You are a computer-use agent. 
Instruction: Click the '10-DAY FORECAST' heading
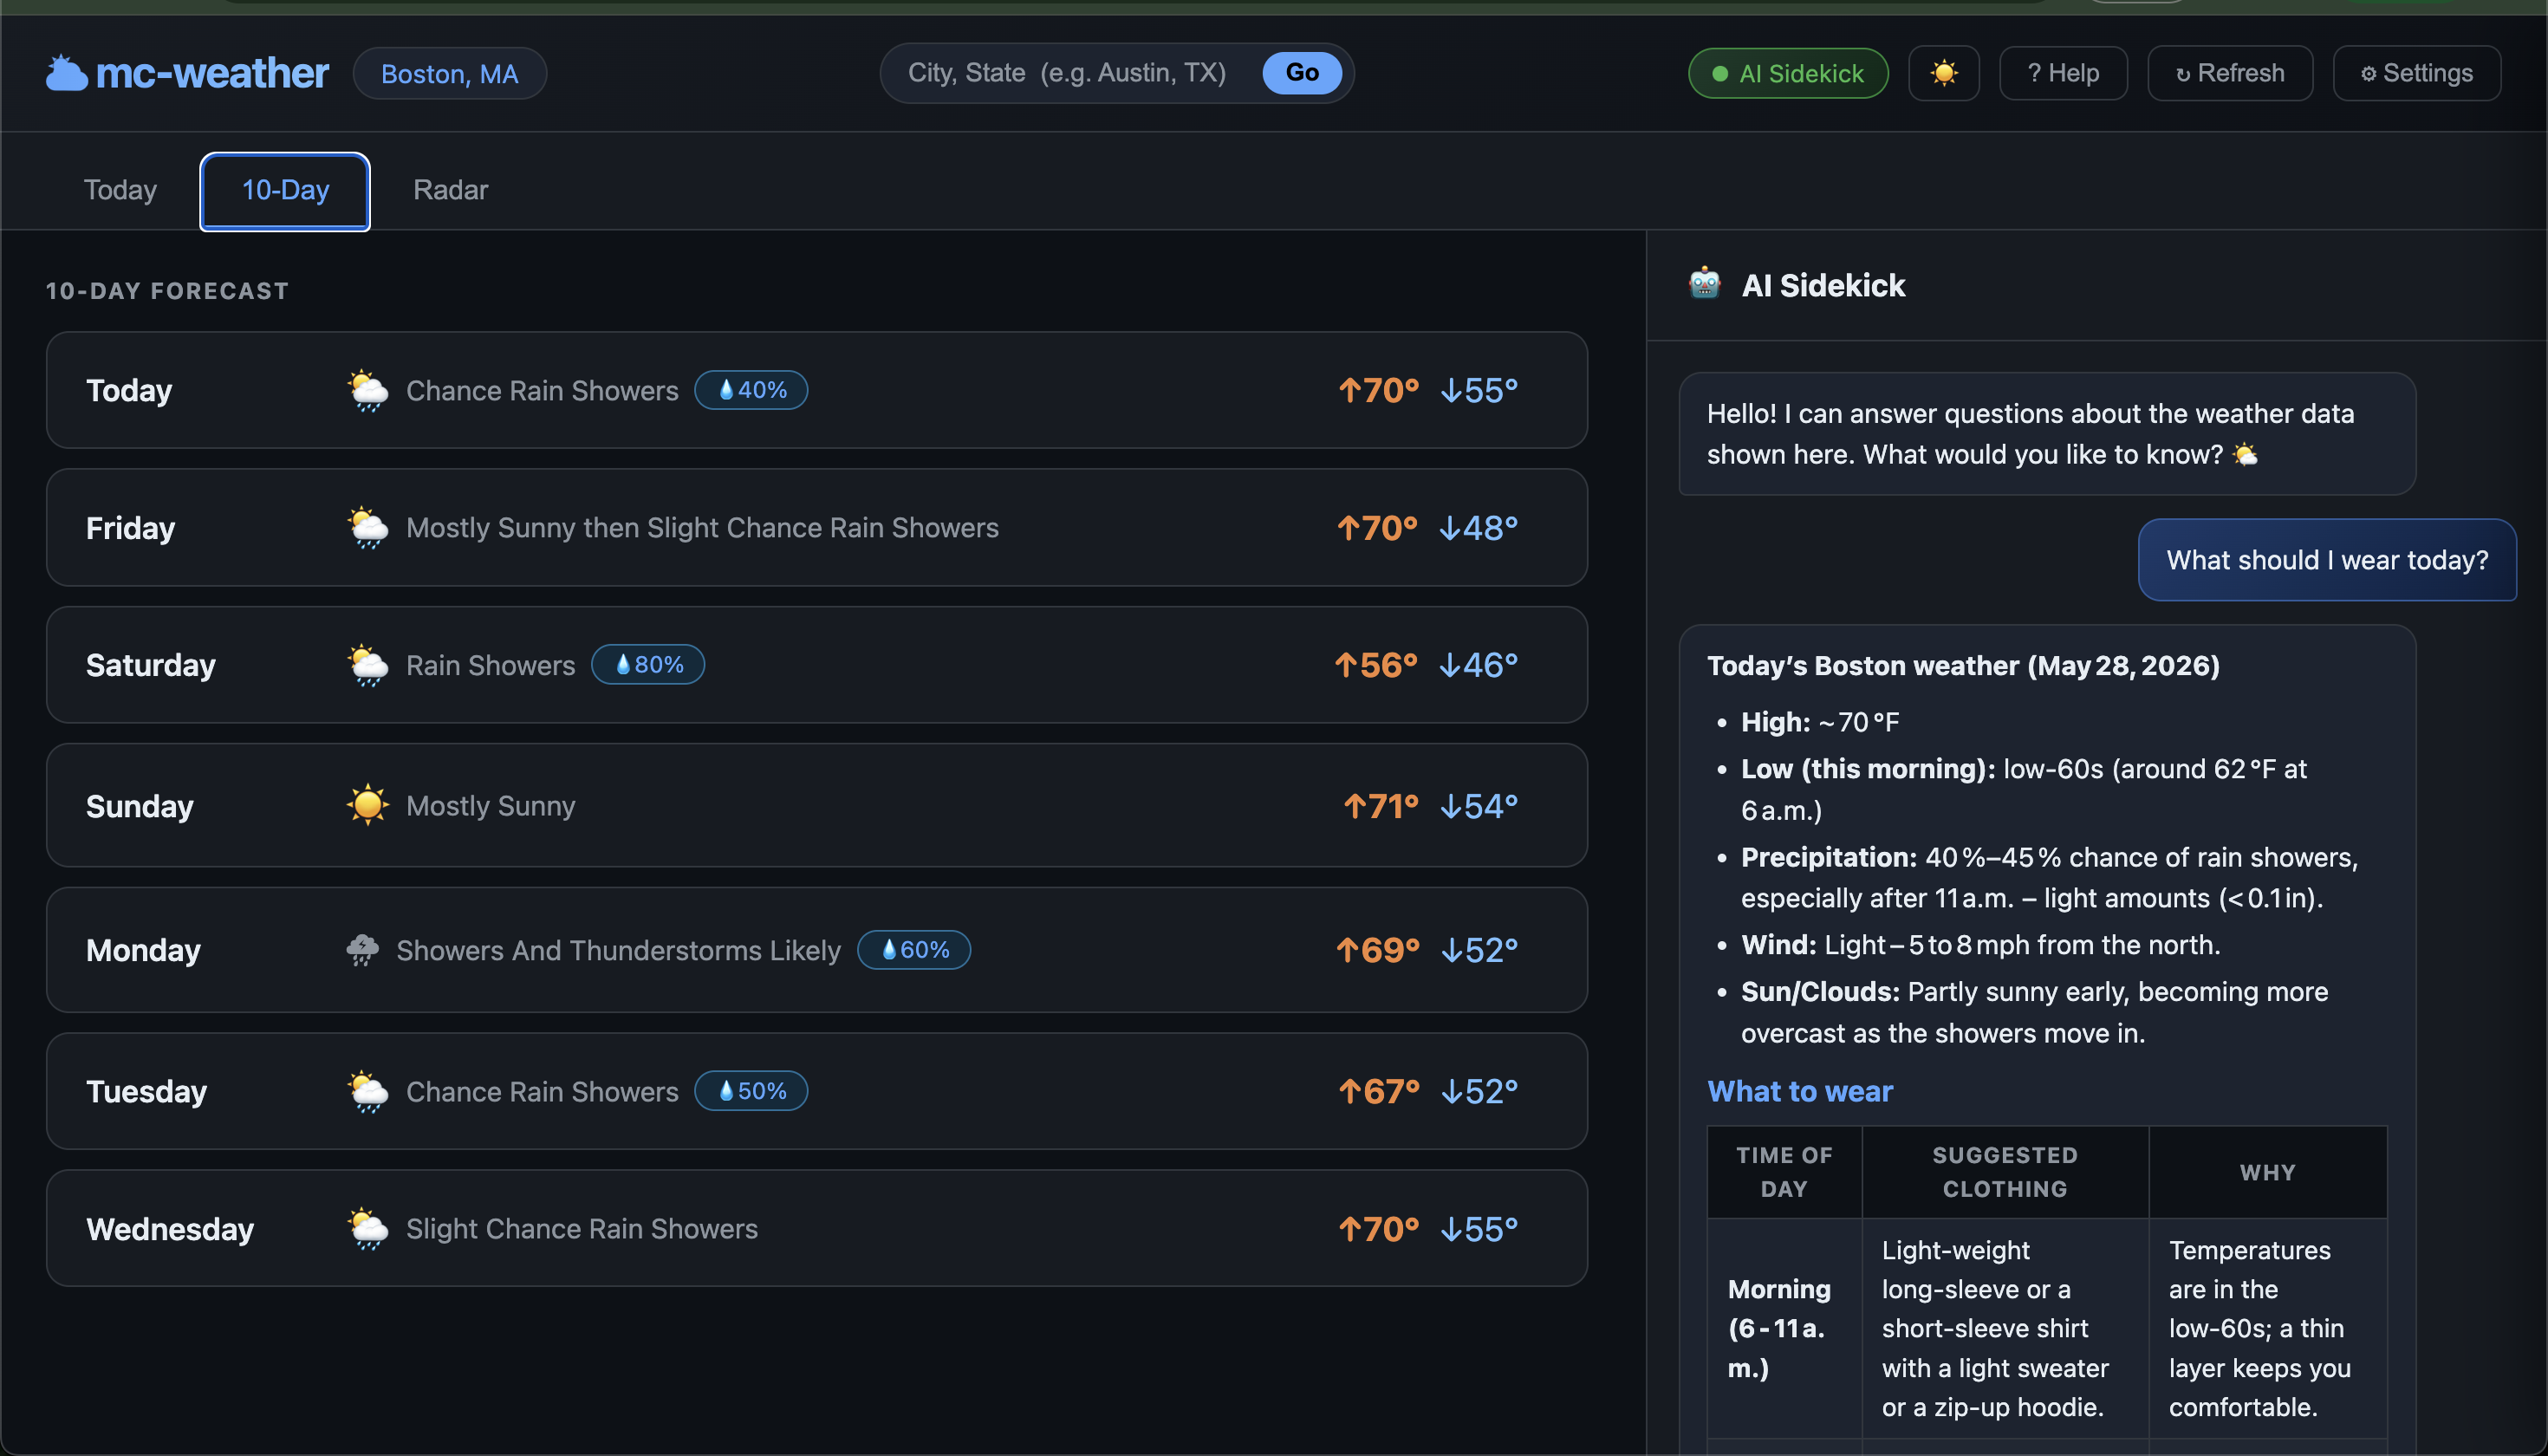click(167, 291)
